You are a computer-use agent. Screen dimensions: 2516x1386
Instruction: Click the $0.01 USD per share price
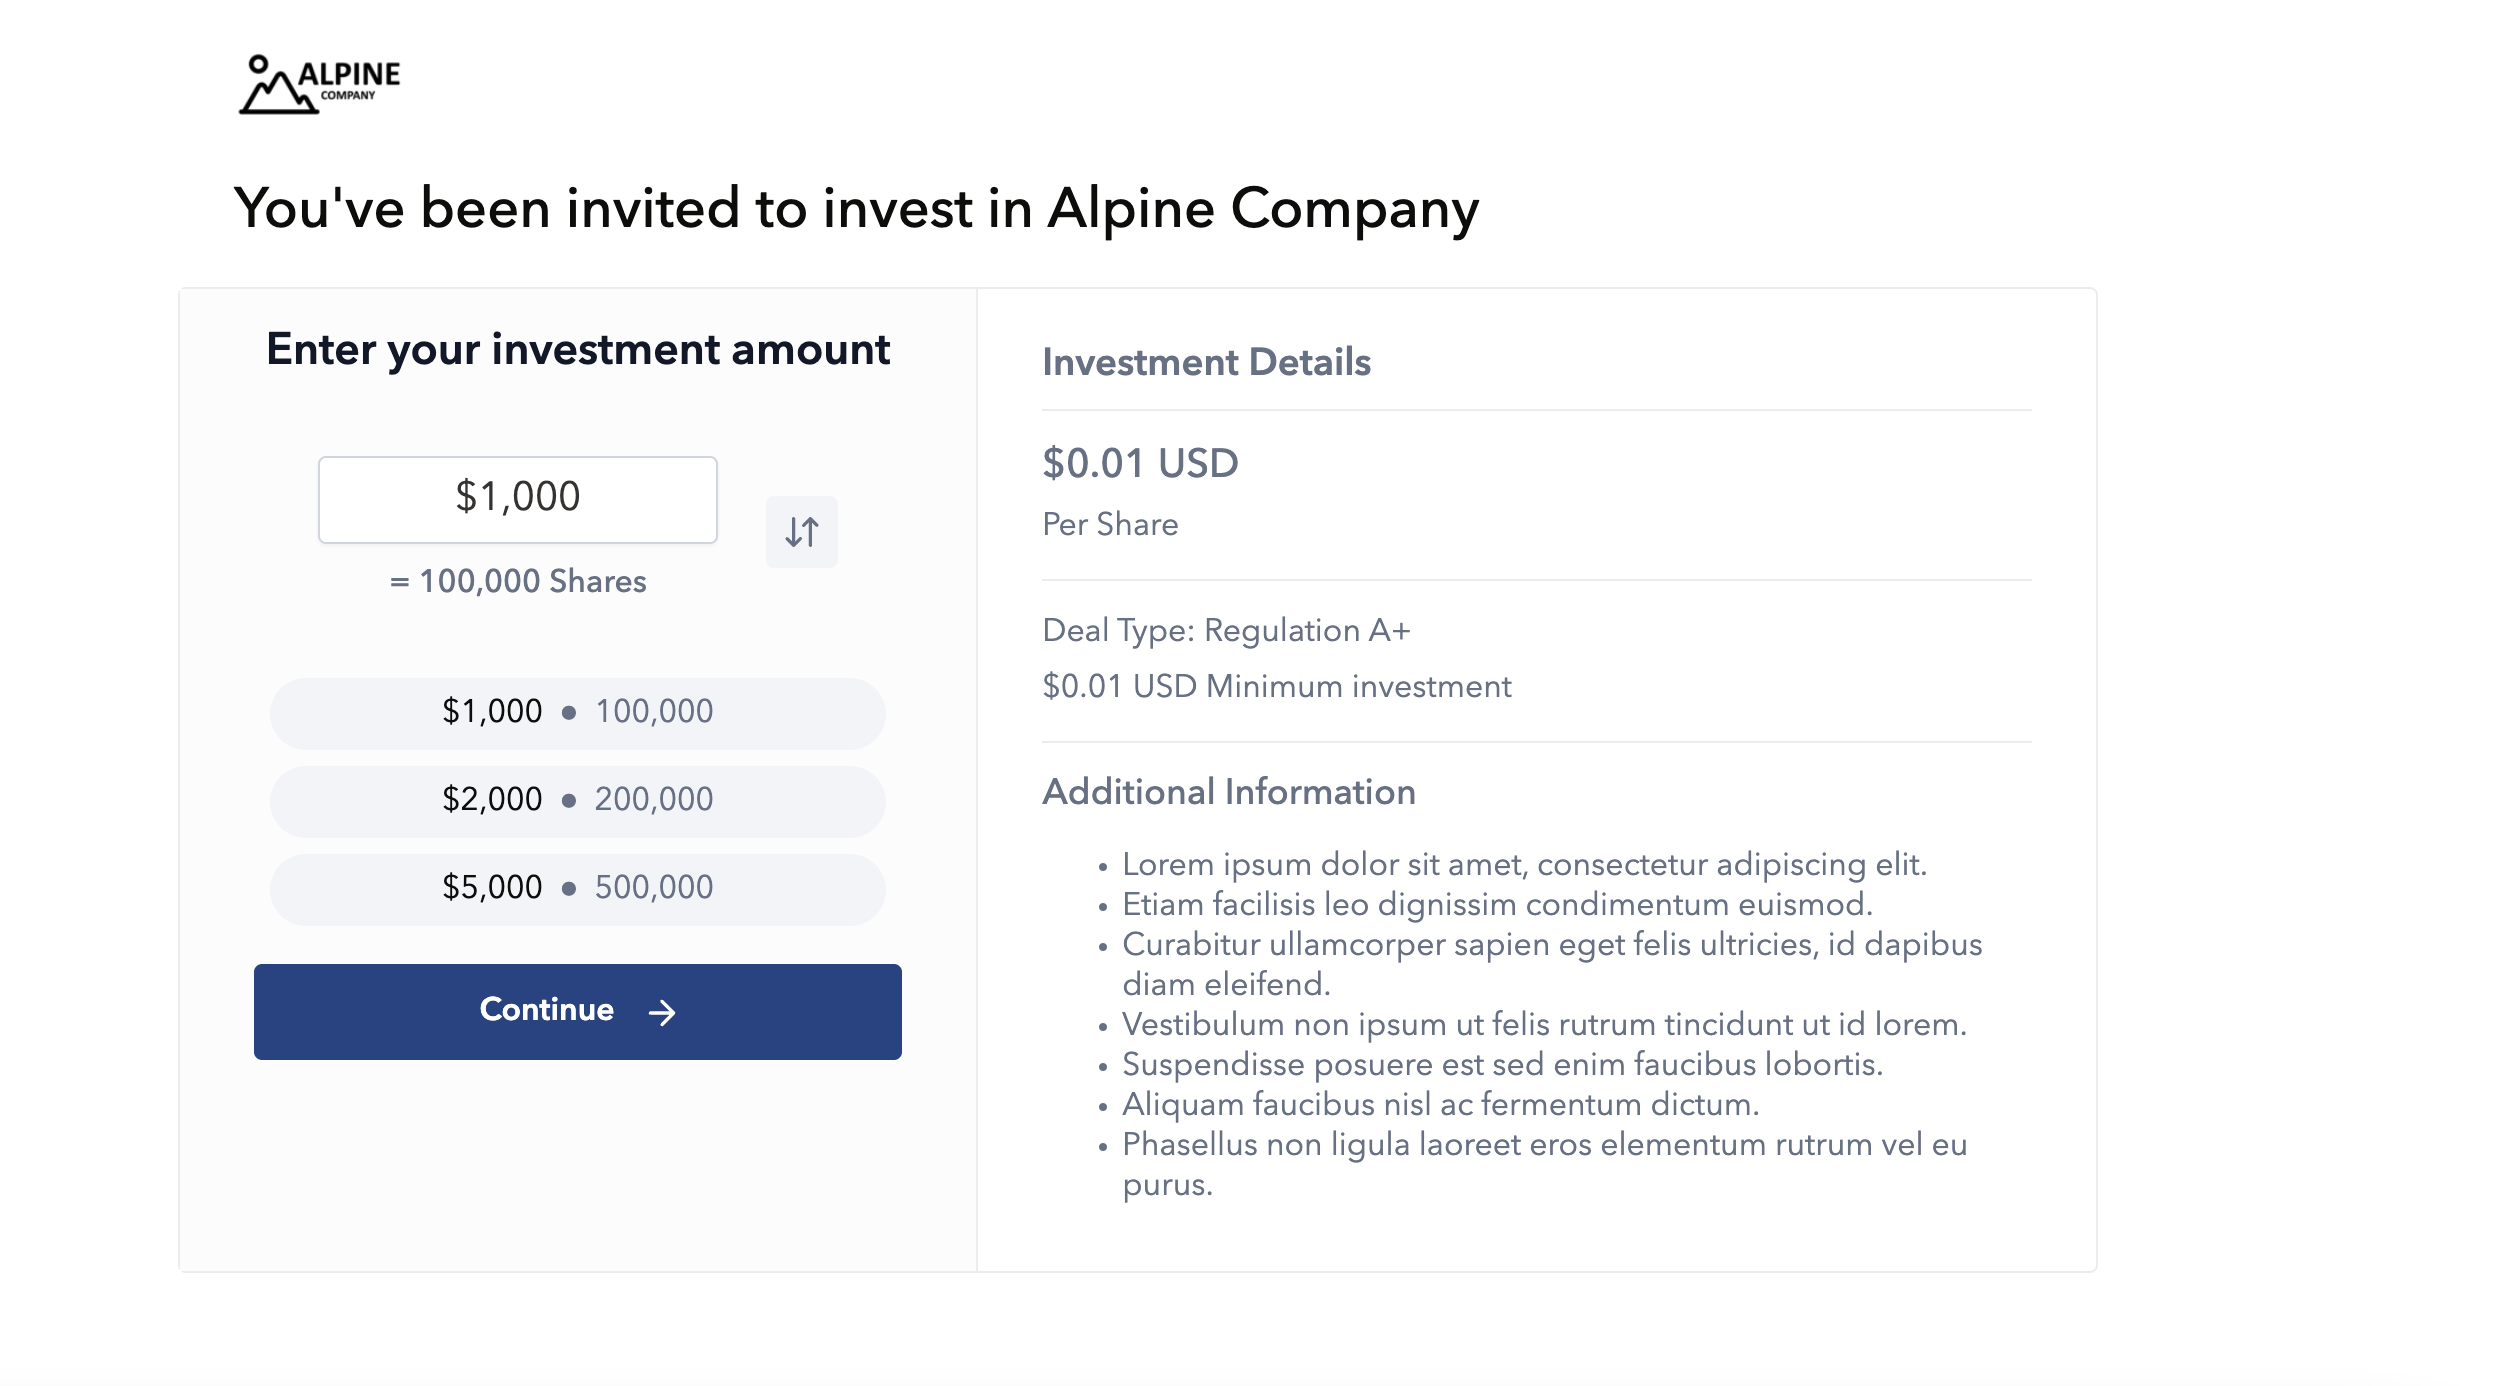[1140, 463]
